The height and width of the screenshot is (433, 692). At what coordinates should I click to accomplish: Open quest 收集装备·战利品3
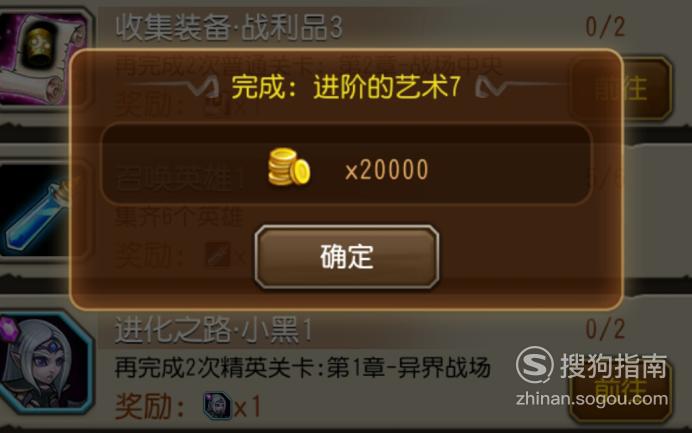[x=229, y=27]
